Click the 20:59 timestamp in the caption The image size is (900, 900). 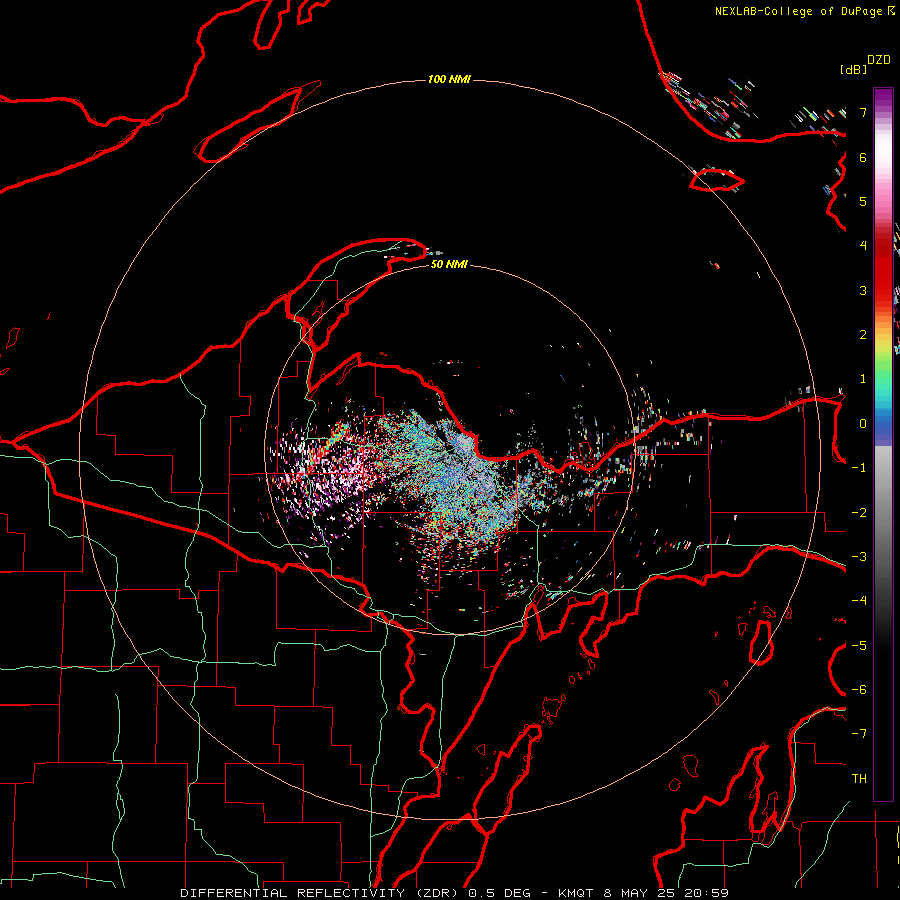[707, 893]
